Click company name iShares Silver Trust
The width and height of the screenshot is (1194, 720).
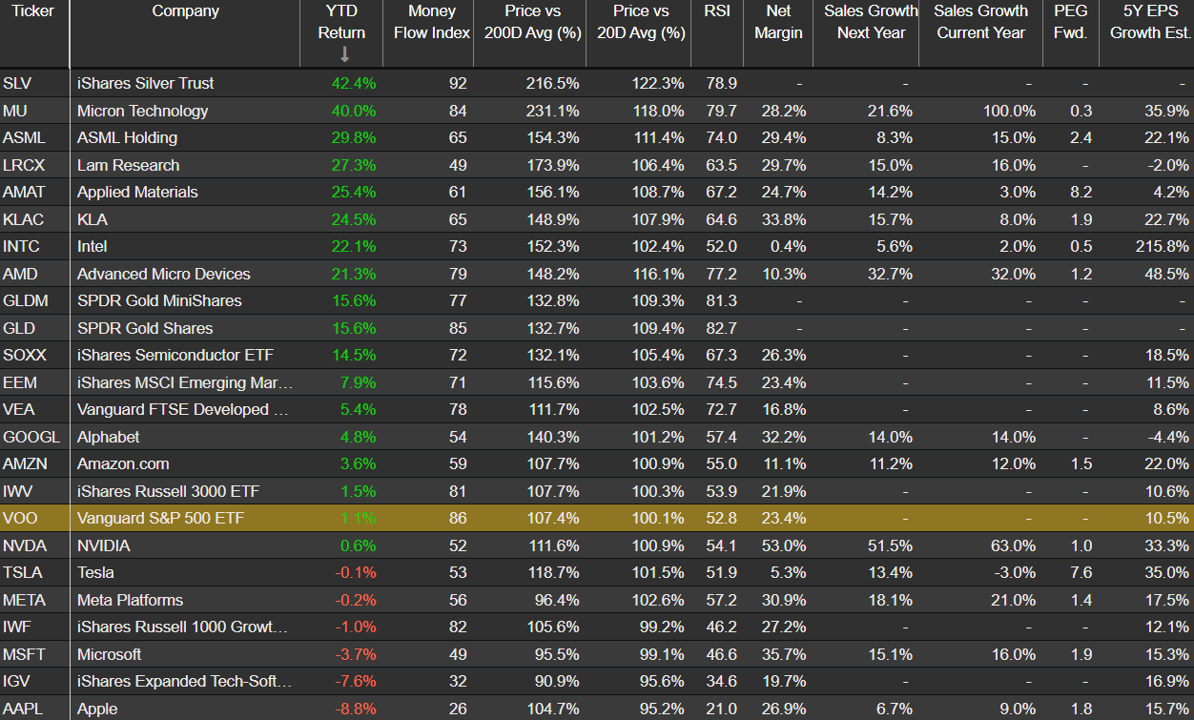coord(145,84)
